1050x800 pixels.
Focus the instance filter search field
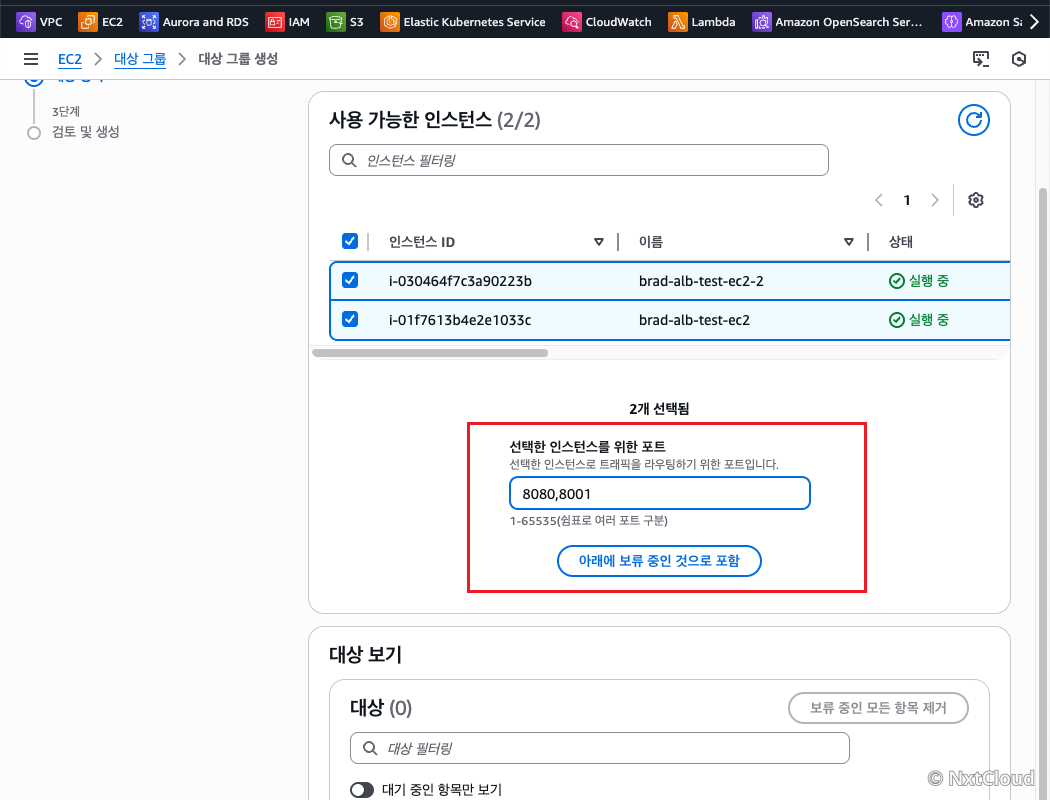pyautogui.click(x=579, y=160)
